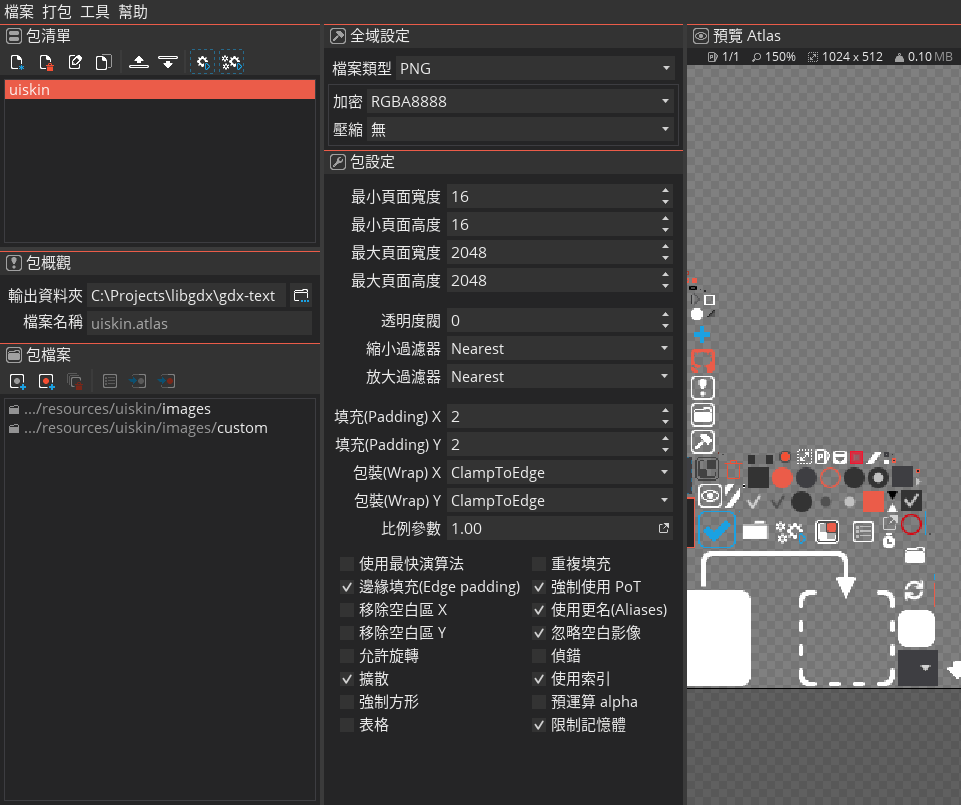Image resolution: width=961 pixels, height=805 pixels.
Task: Uncheck the 強制使用 PoT option
Action: [x=540, y=587]
